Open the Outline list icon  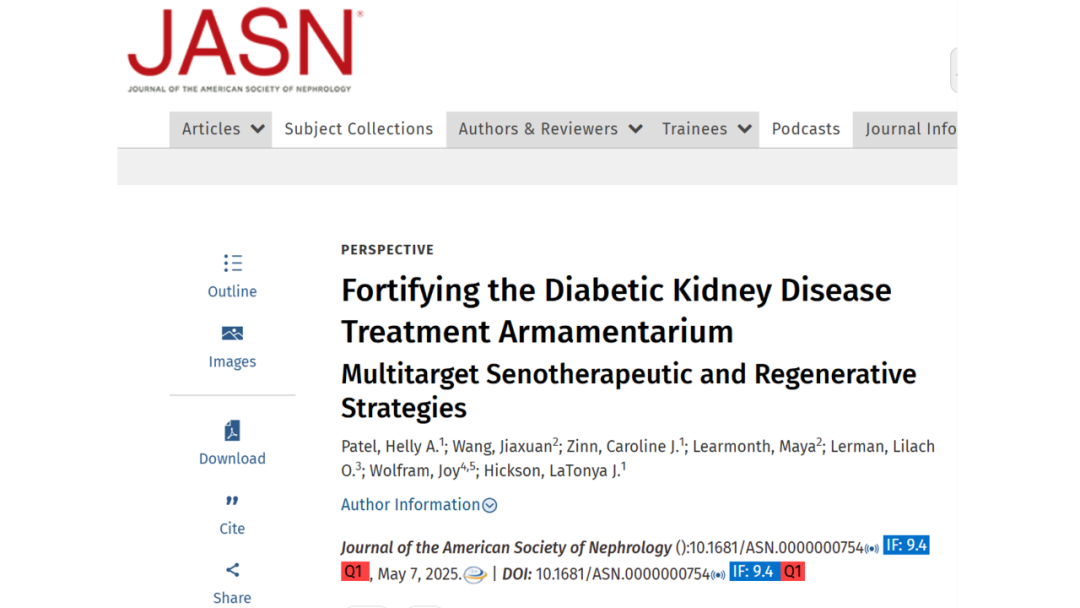[233, 263]
